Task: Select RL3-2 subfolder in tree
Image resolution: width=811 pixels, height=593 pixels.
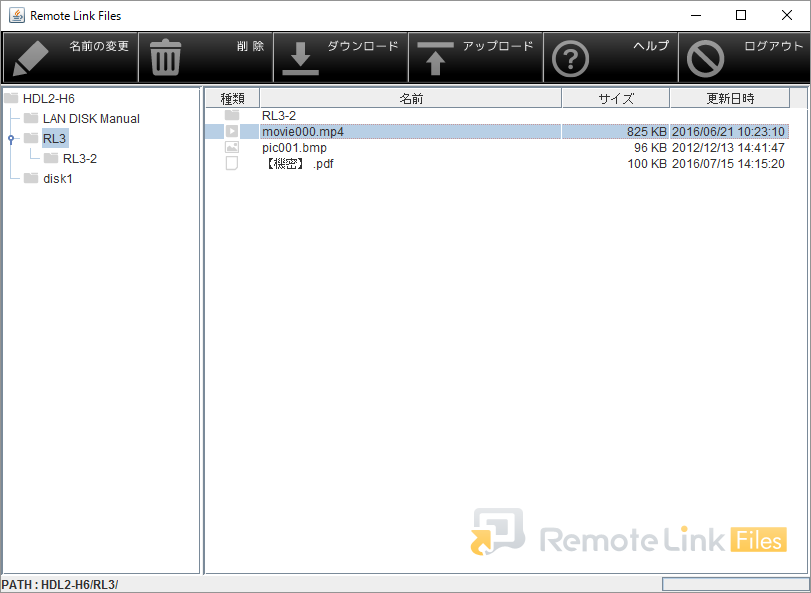Action: pyautogui.click(x=79, y=159)
